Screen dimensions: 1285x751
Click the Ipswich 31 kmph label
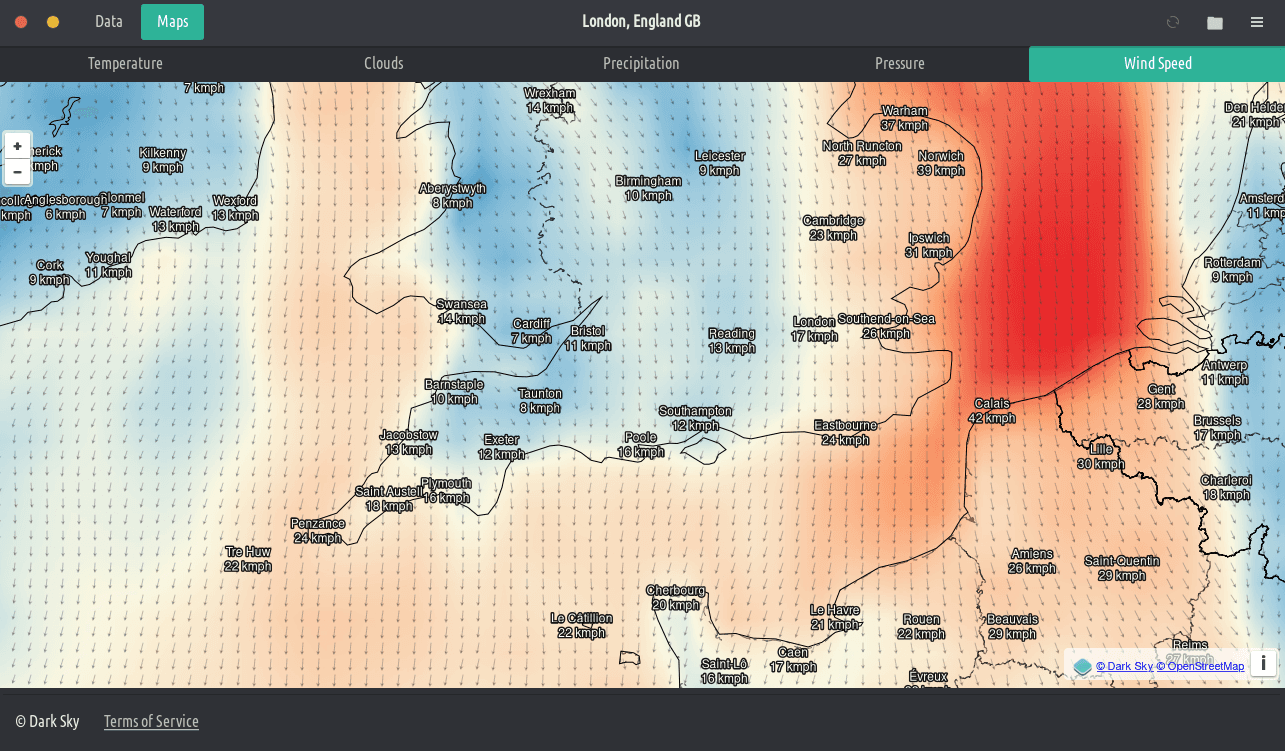(929, 246)
